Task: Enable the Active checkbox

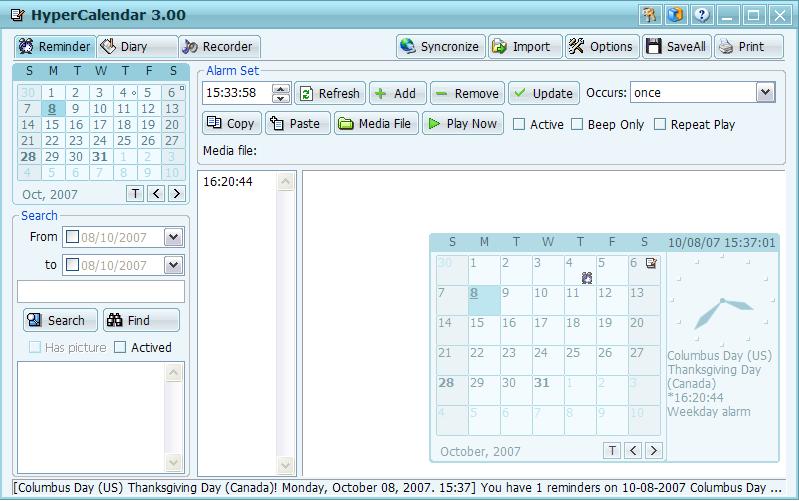Action: click(x=519, y=125)
